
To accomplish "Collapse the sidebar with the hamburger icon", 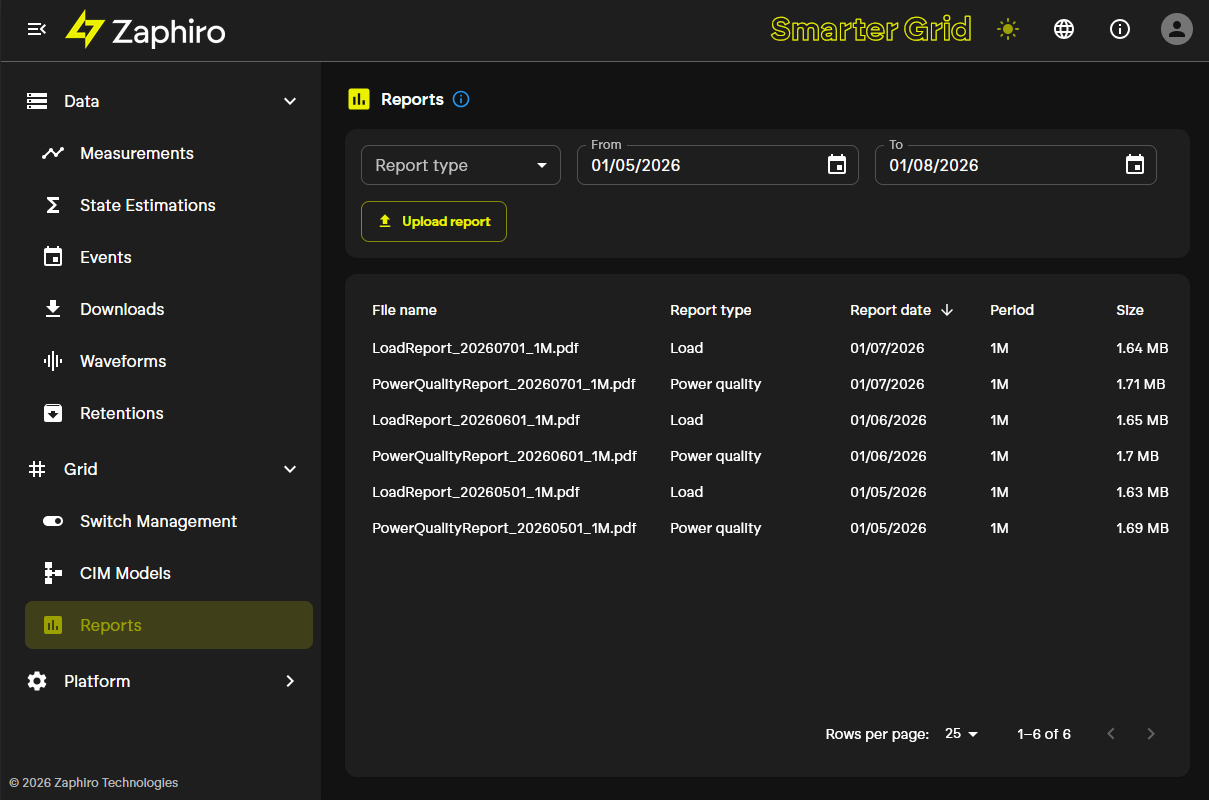I will click(37, 29).
